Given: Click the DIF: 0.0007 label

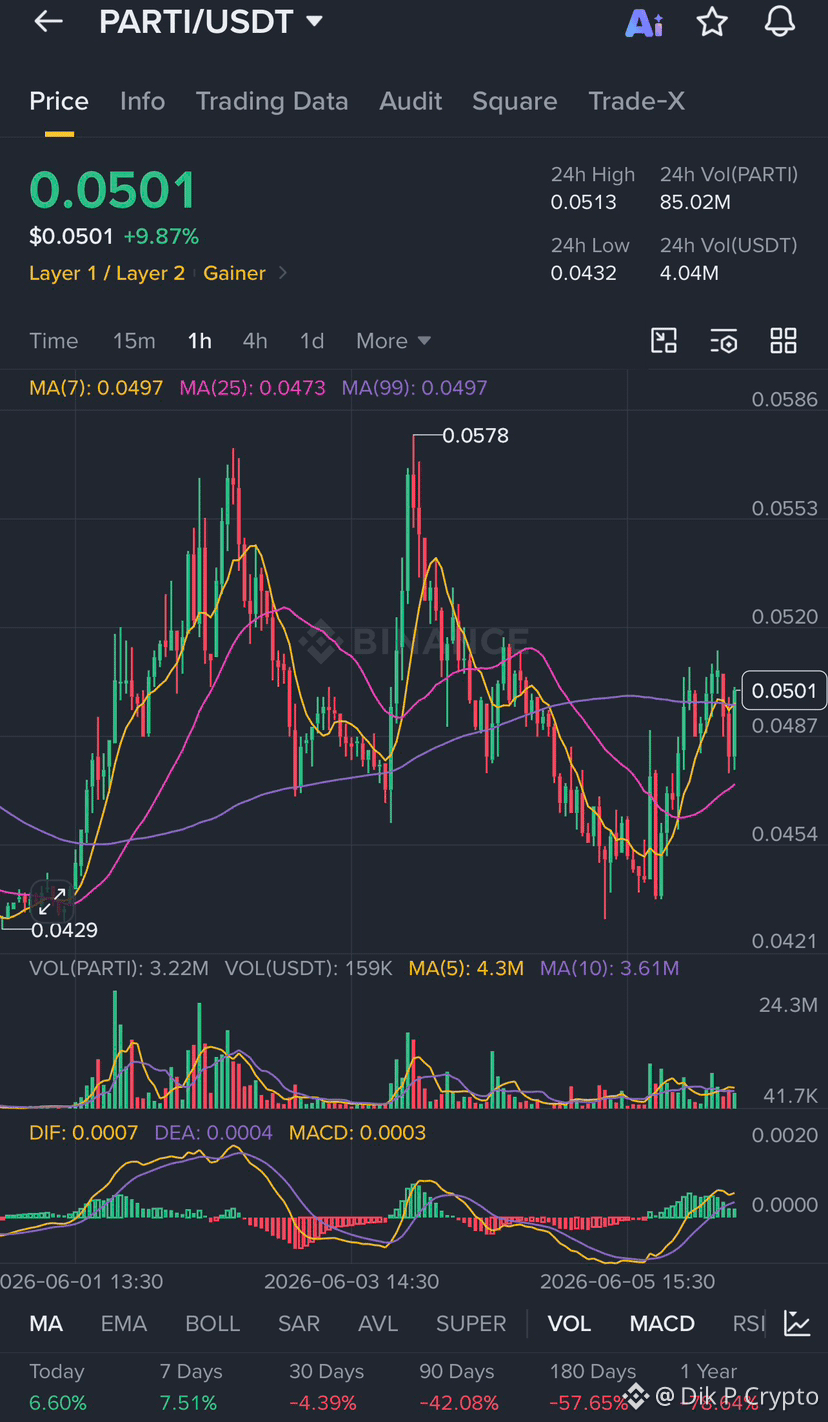Looking at the screenshot, I should coord(84,1133).
